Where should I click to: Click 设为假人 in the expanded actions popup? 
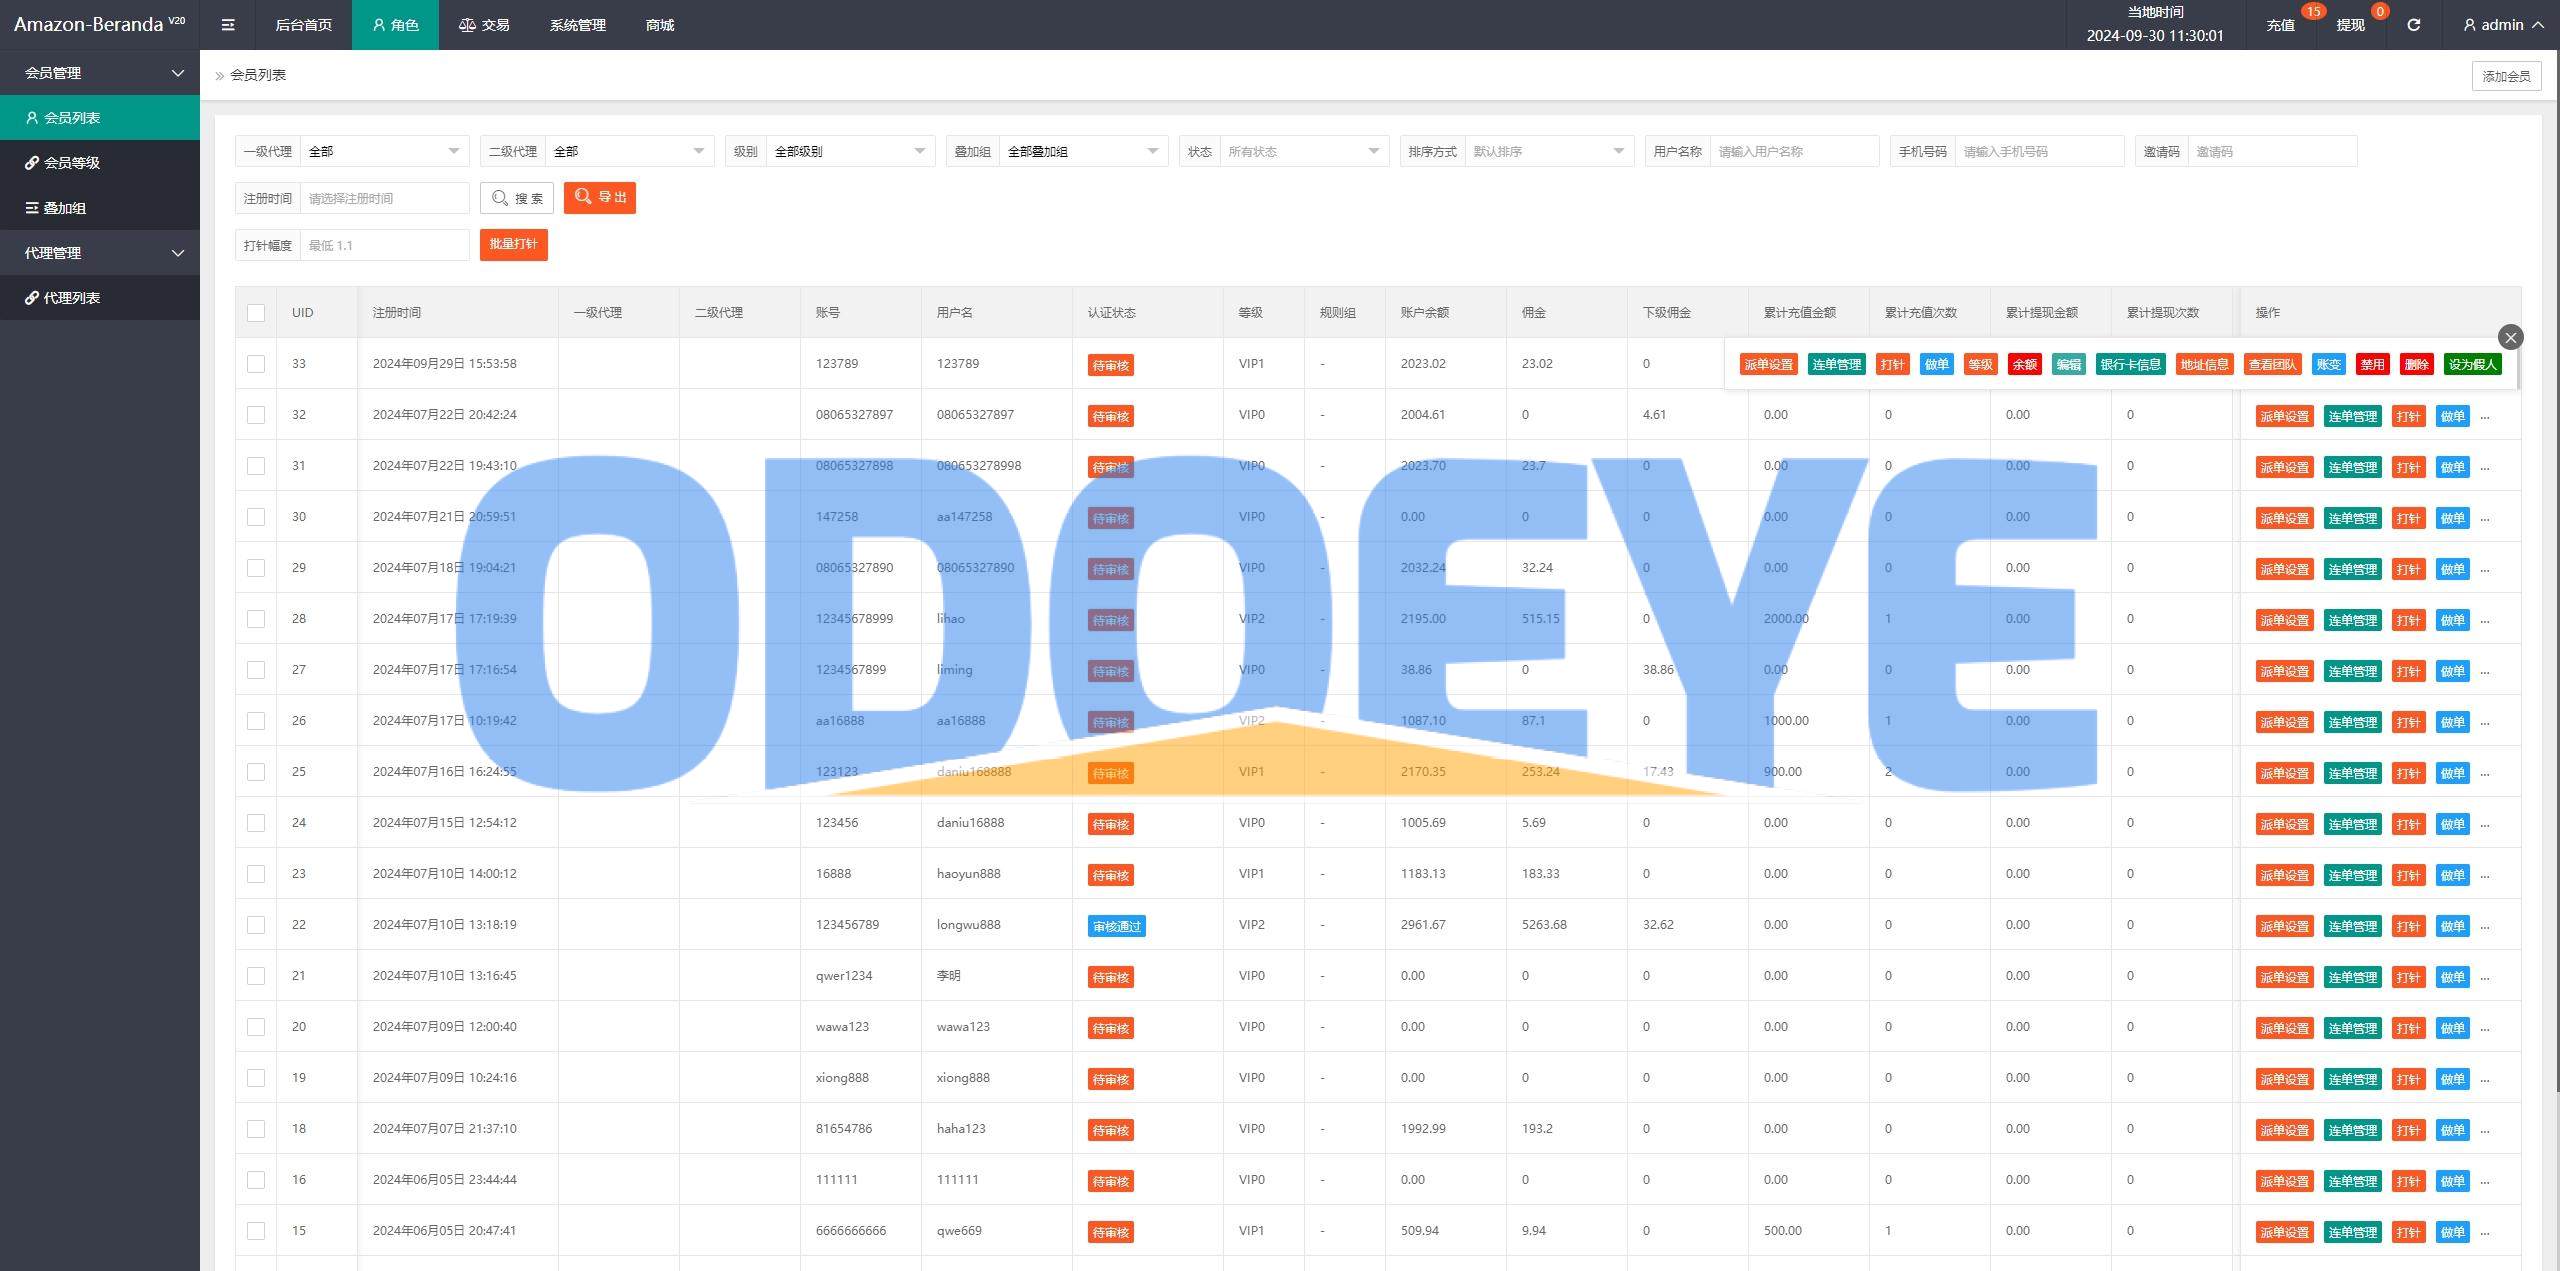tap(2472, 365)
